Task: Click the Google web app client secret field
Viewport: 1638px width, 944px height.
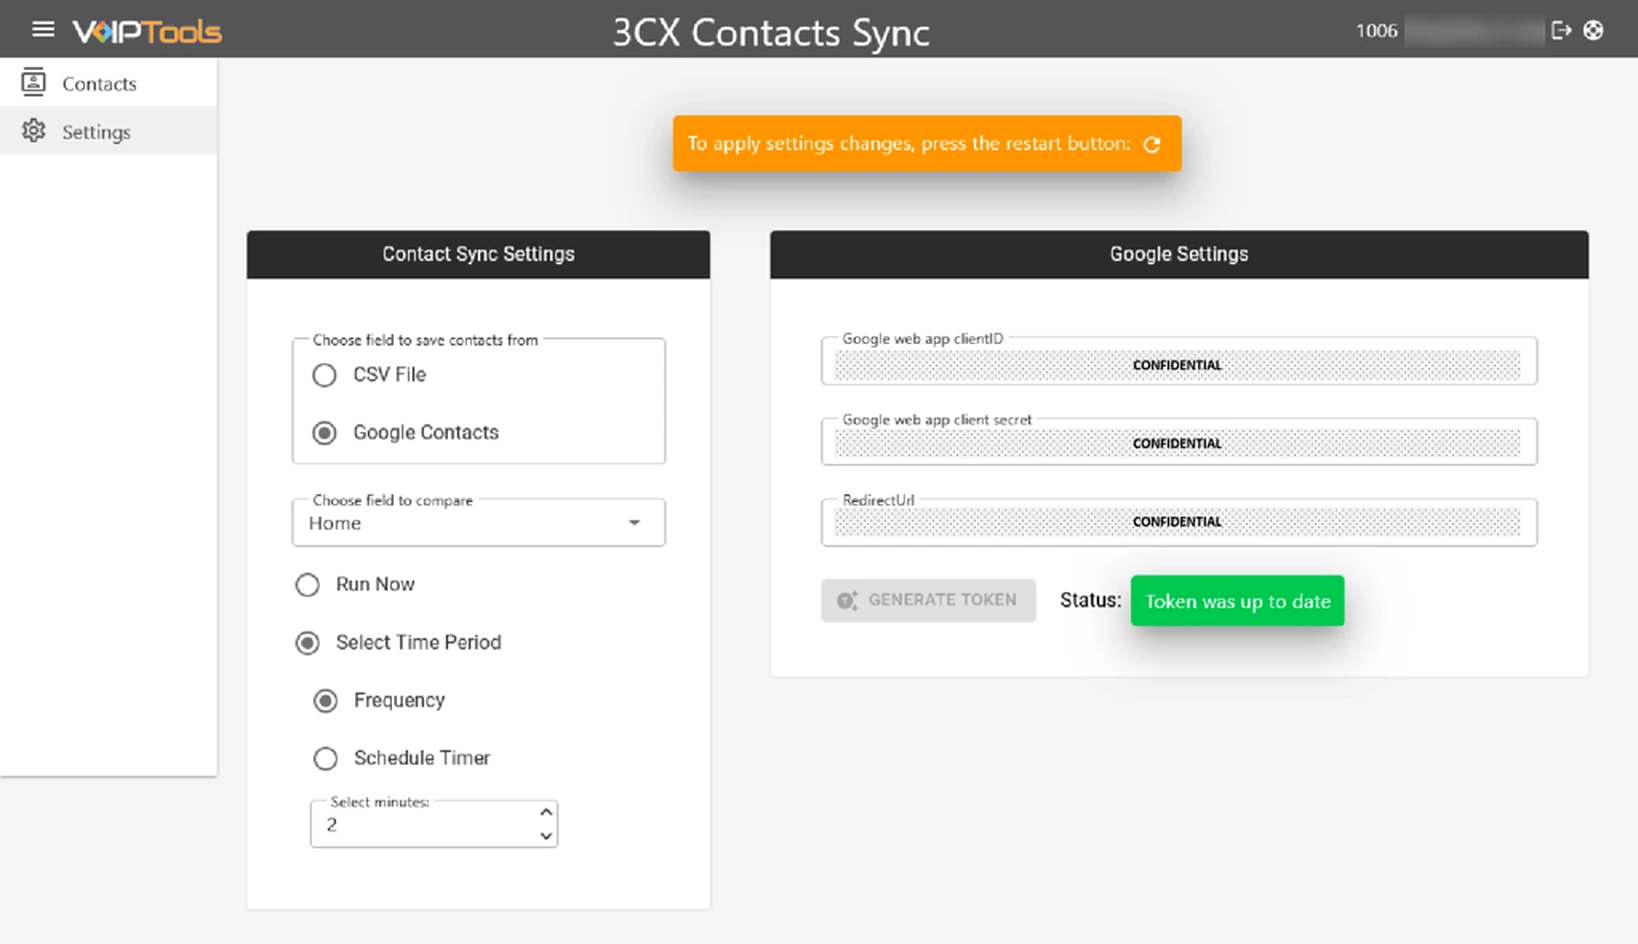Action: (x=1179, y=442)
